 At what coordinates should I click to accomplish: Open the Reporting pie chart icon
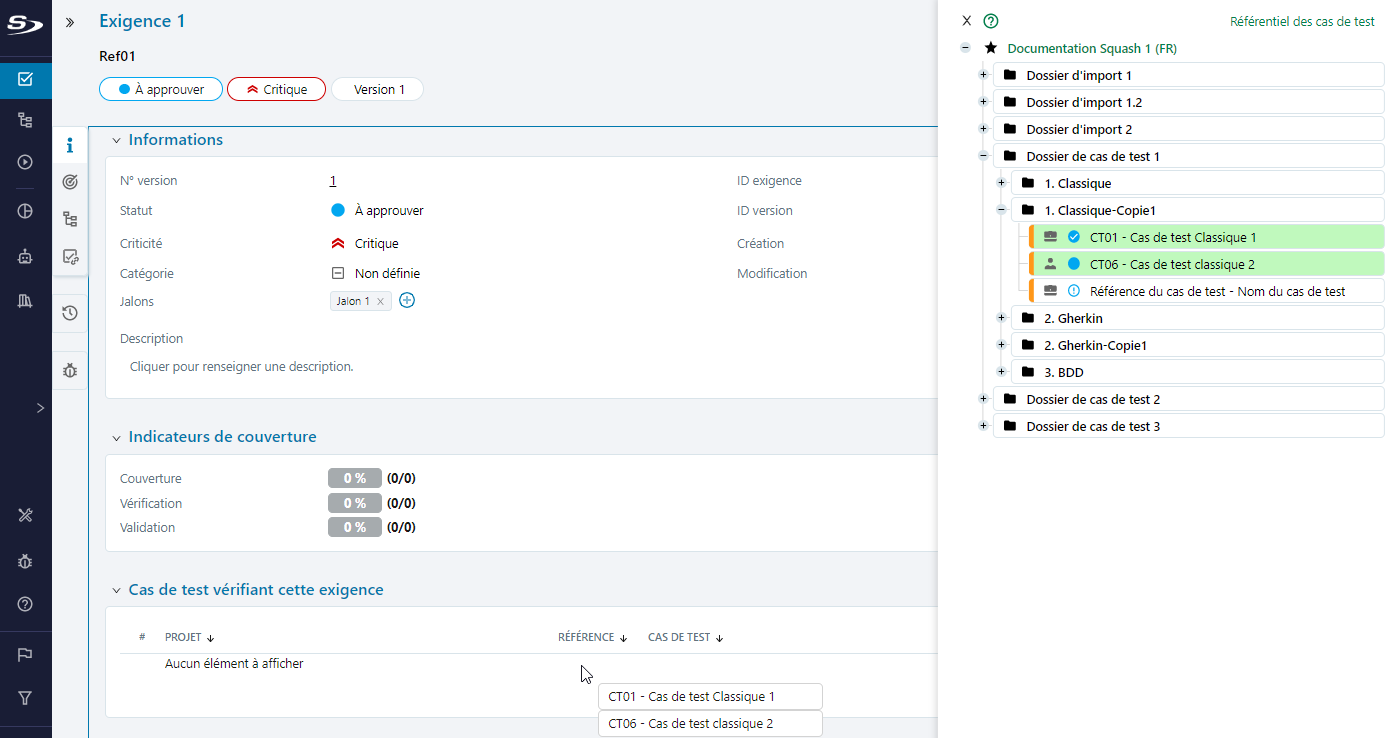coord(26,211)
